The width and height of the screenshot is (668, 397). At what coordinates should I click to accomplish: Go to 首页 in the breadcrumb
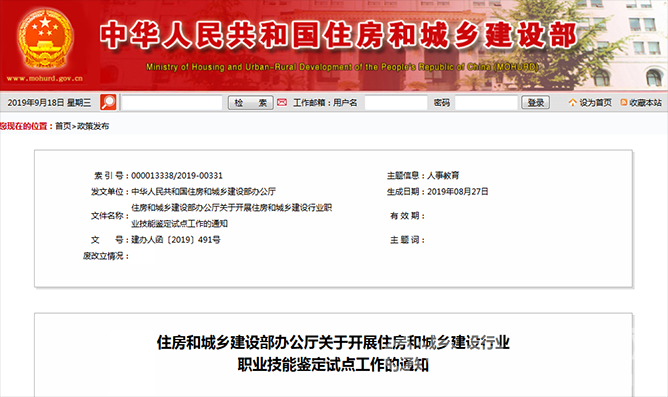tap(63, 126)
